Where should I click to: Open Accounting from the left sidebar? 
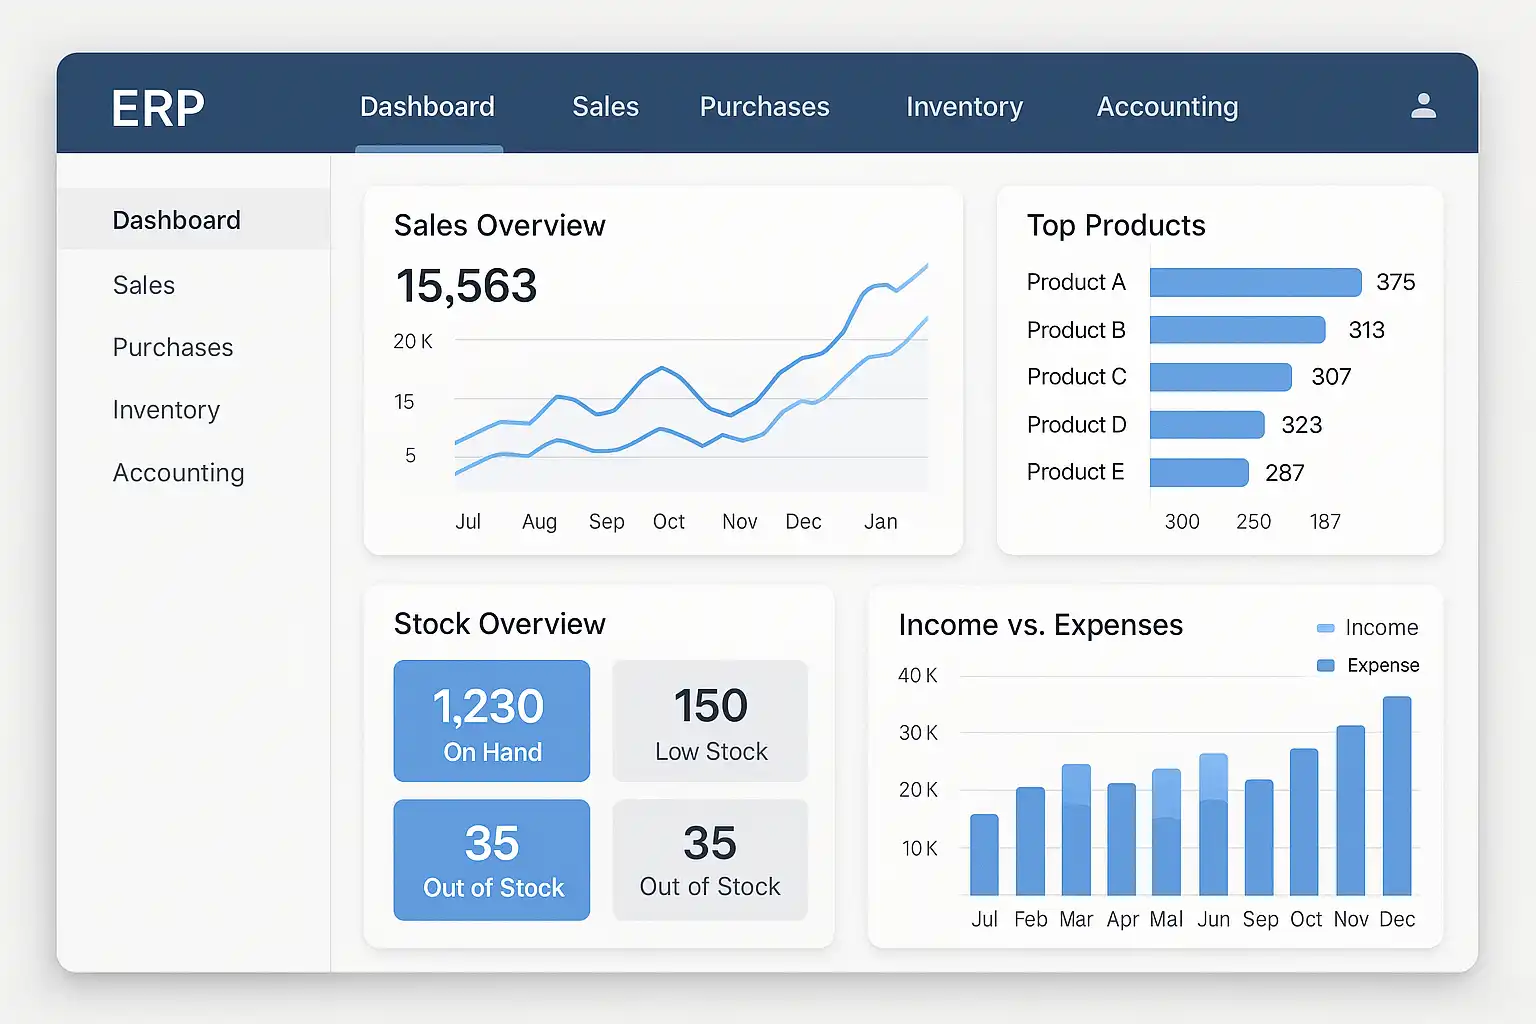click(178, 473)
